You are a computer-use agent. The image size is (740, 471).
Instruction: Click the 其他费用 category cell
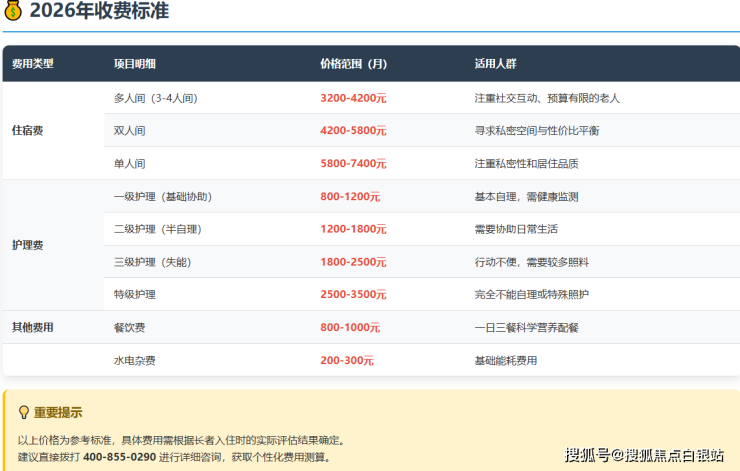point(33,327)
